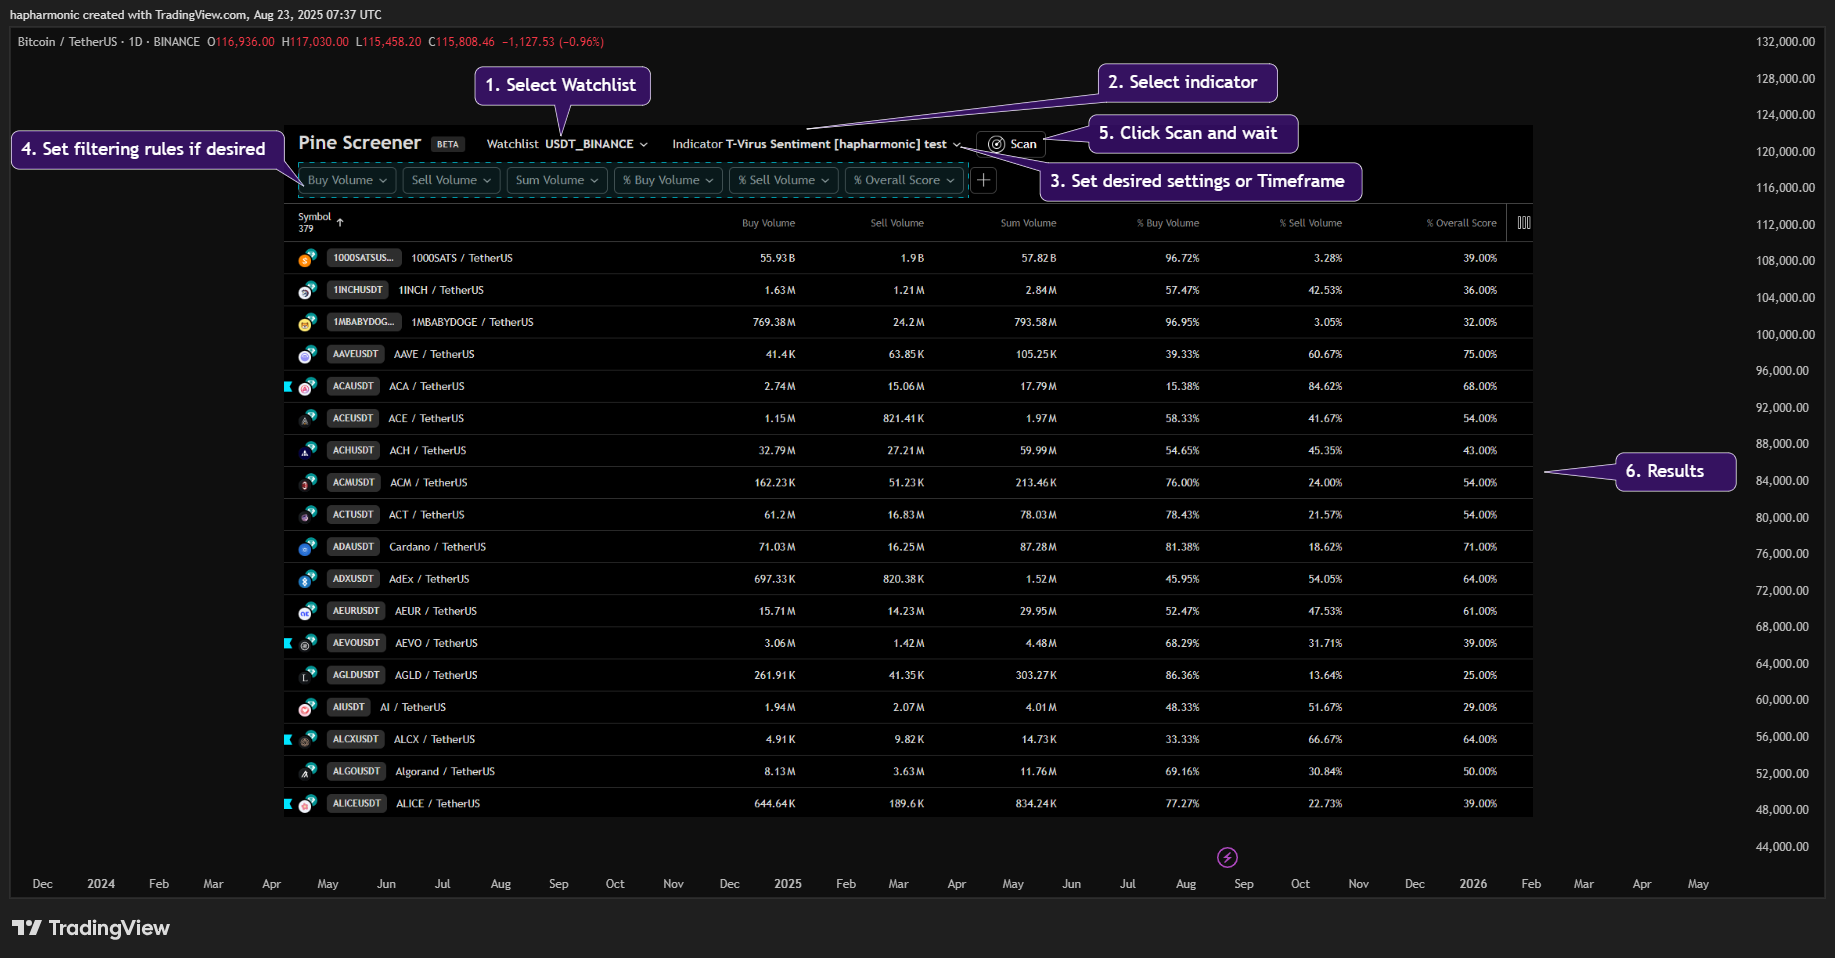Click the ACMUSDT ticker tag
The image size is (1835, 958).
click(354, 482)
